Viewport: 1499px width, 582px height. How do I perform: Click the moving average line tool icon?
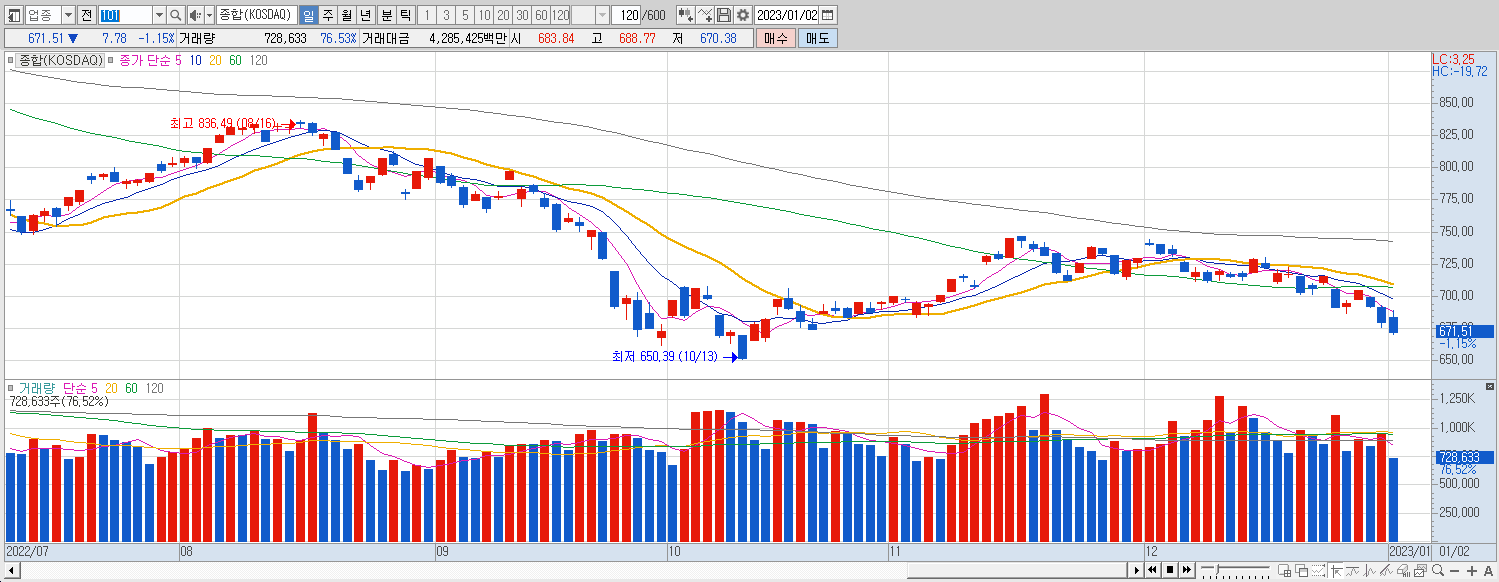click(x=1352, y=570)
